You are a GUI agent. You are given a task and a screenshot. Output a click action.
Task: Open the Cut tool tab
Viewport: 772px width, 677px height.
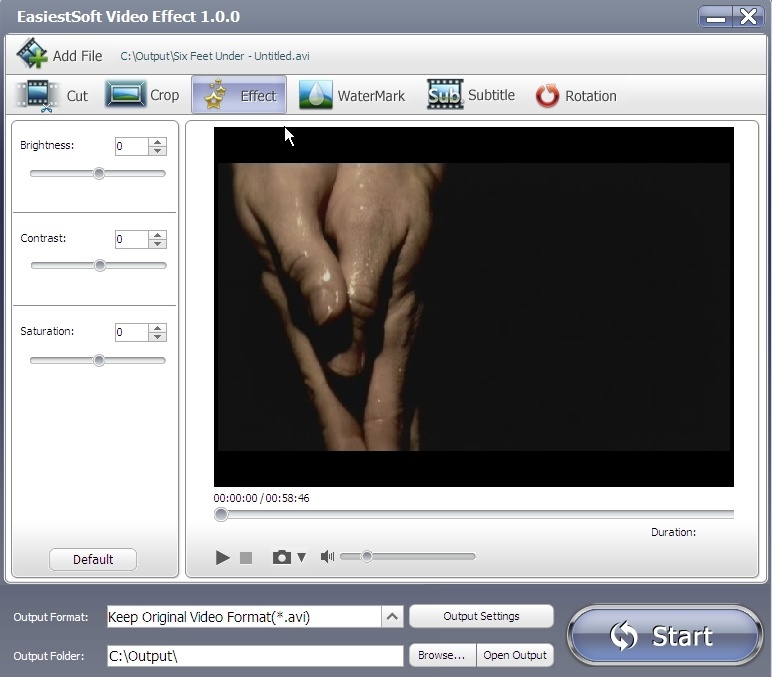point(52,96)
